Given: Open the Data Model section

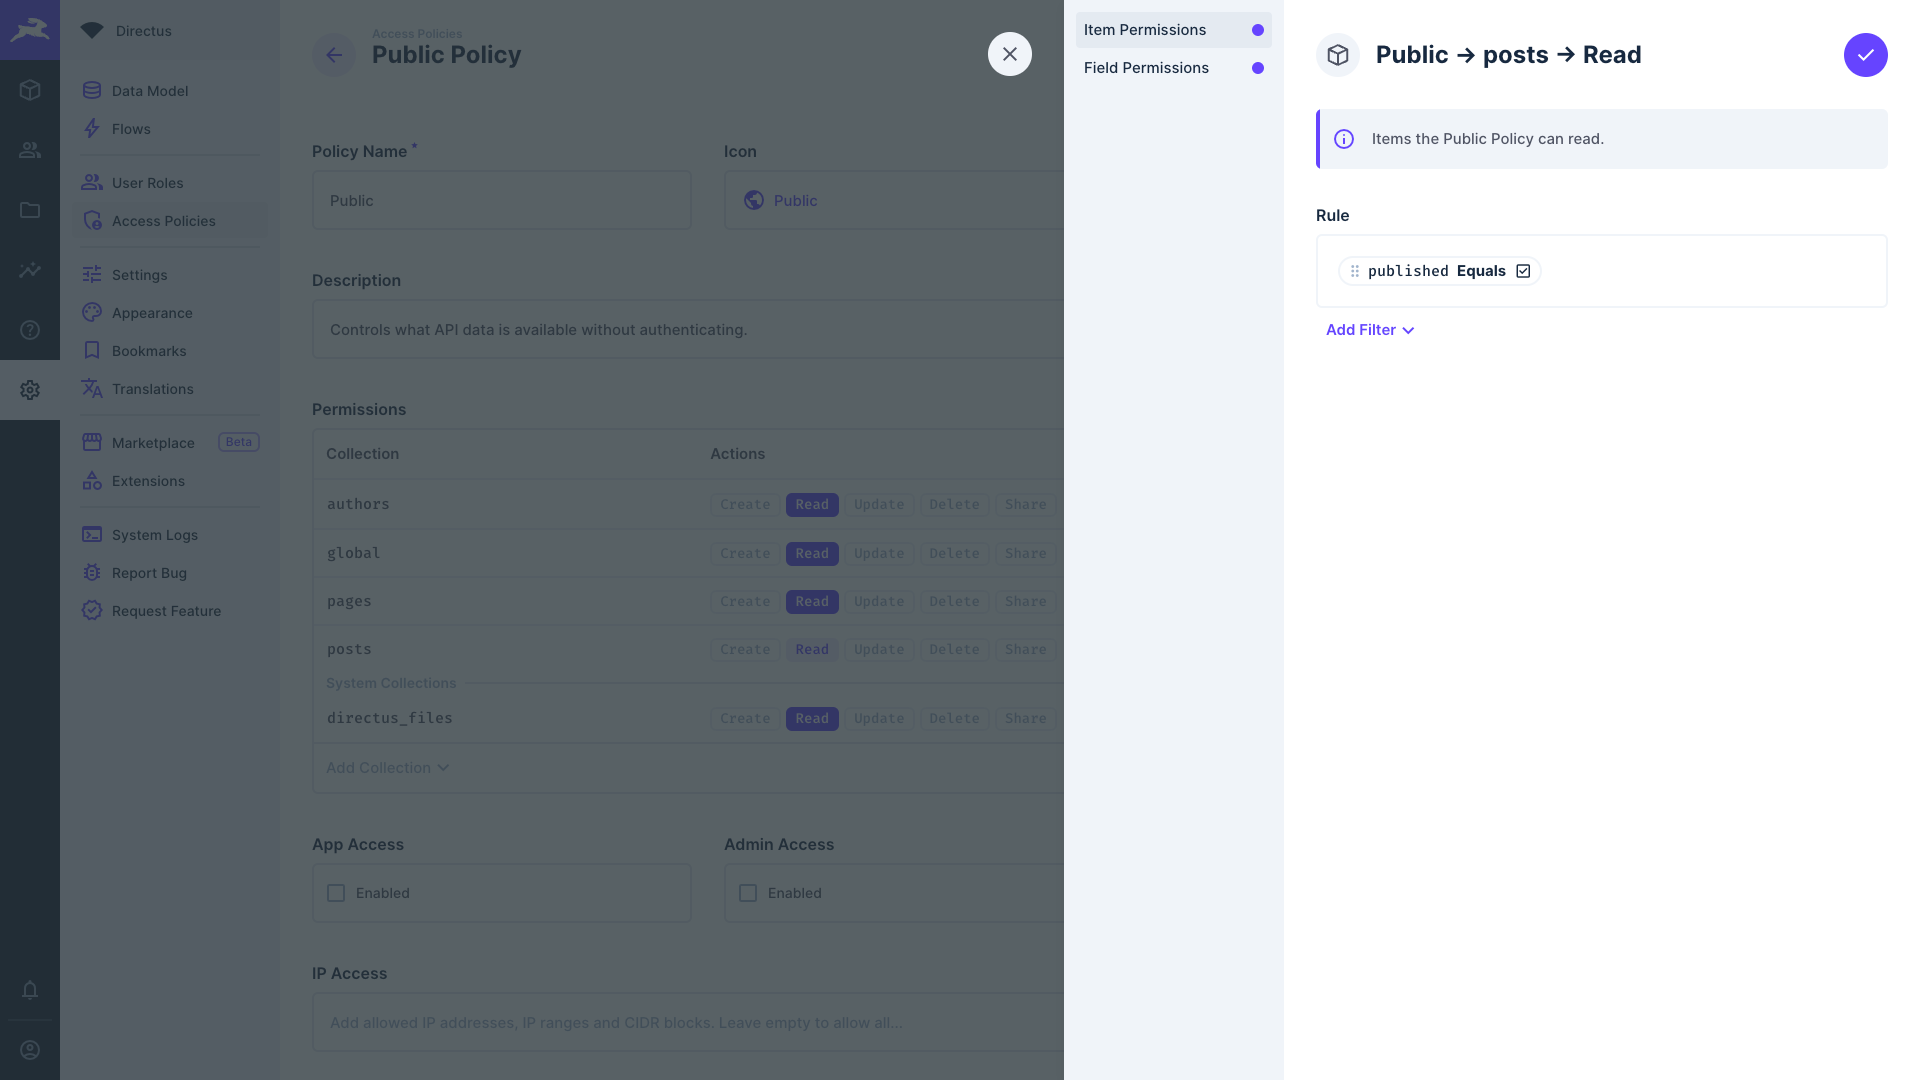Looking at the screenshot, I should [149, 91].
